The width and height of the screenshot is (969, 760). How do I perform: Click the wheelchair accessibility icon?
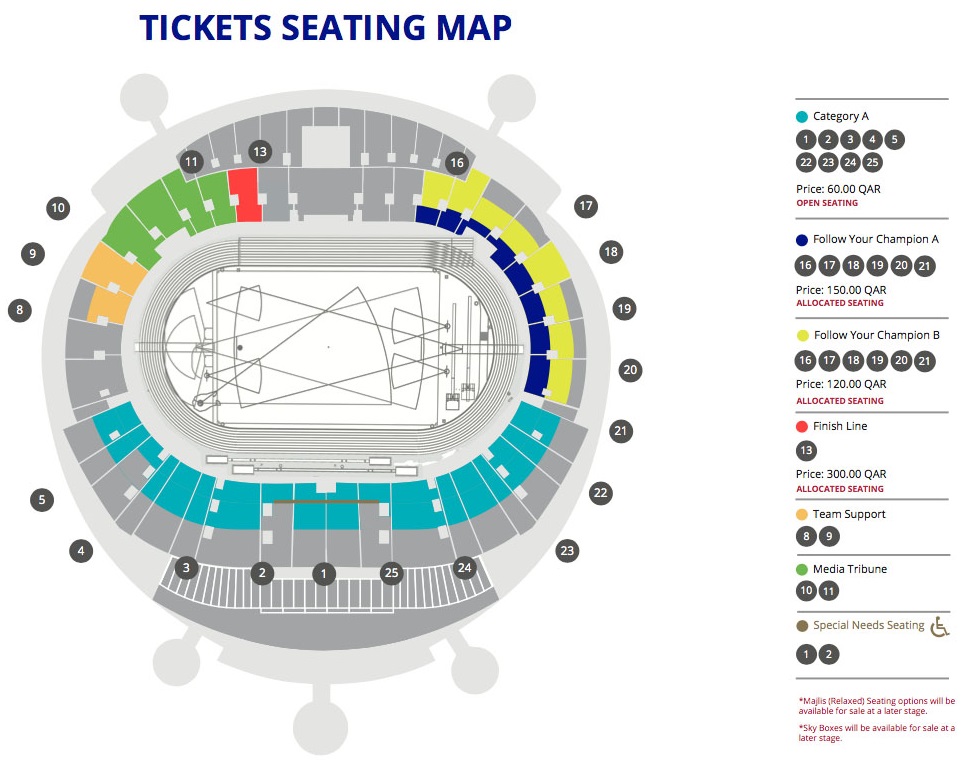click(x=939, y=626)
